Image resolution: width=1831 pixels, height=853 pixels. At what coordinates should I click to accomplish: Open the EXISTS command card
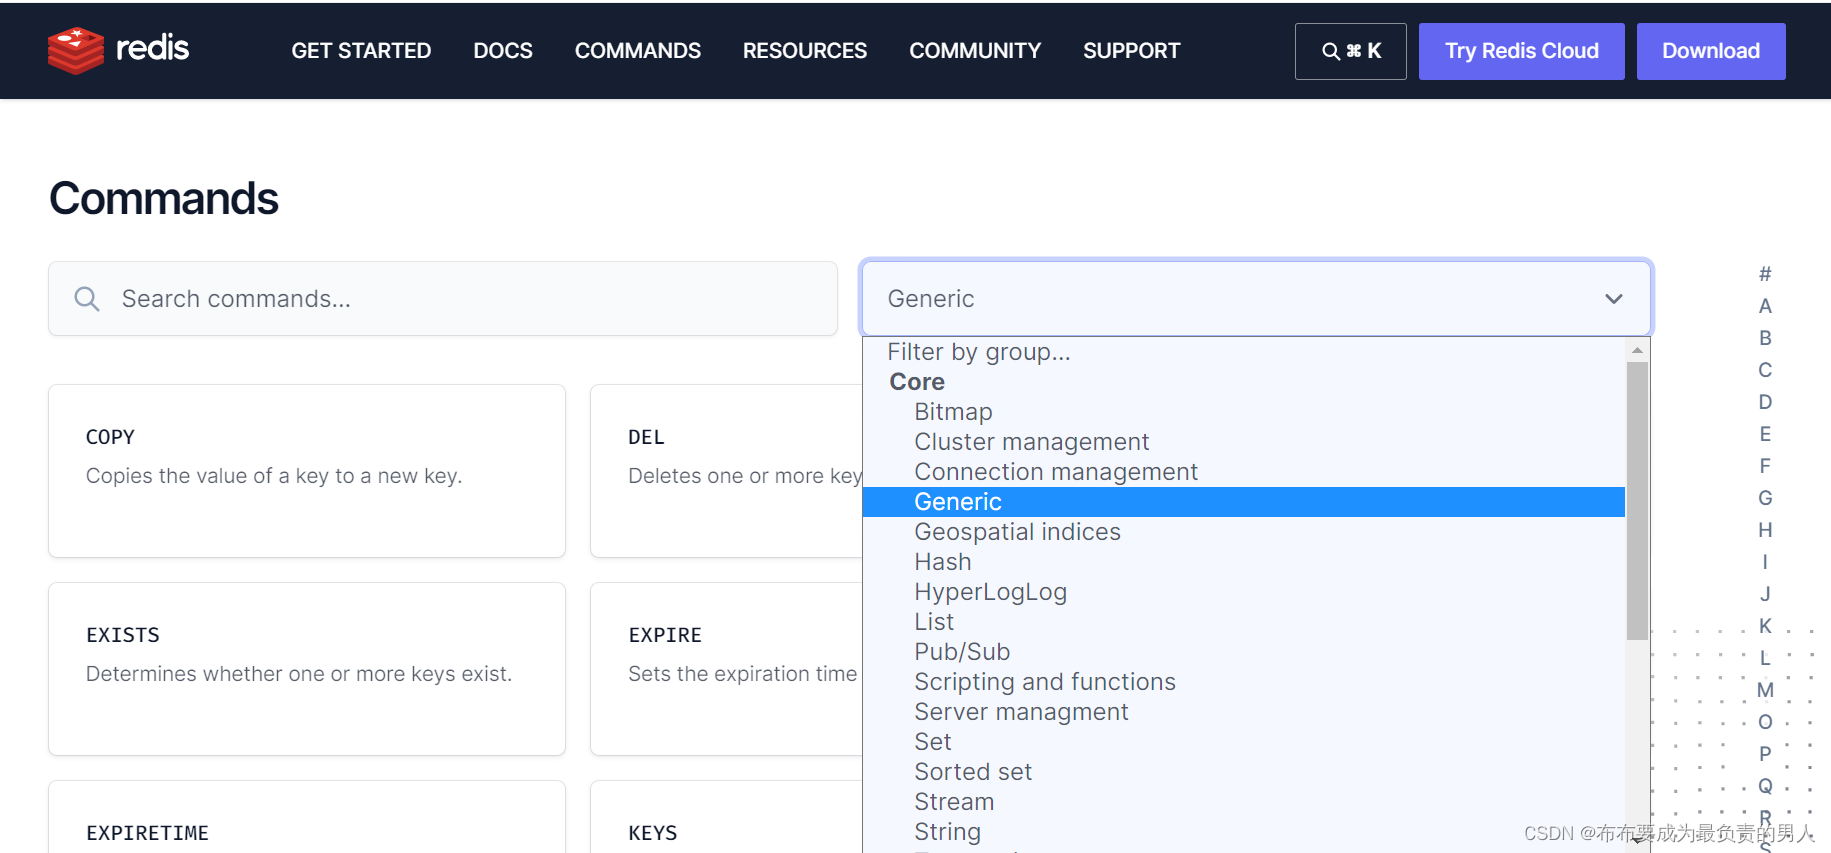307,669
